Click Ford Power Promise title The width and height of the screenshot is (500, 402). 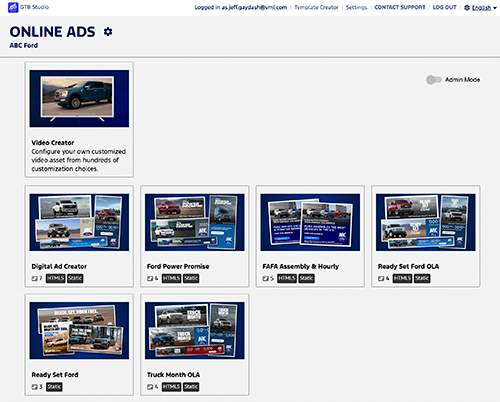pyautogui.click(x=178, y=266)
